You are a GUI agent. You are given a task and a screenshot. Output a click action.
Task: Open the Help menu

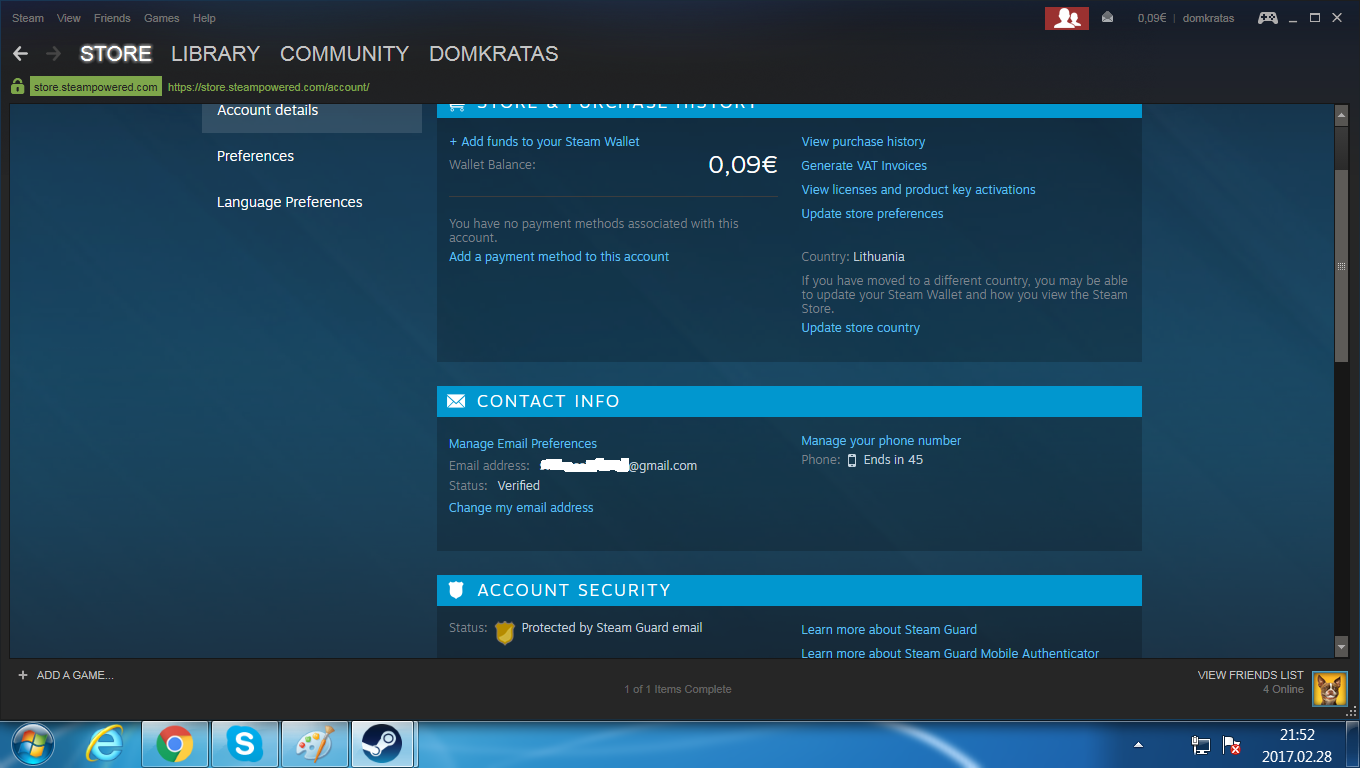204,18
